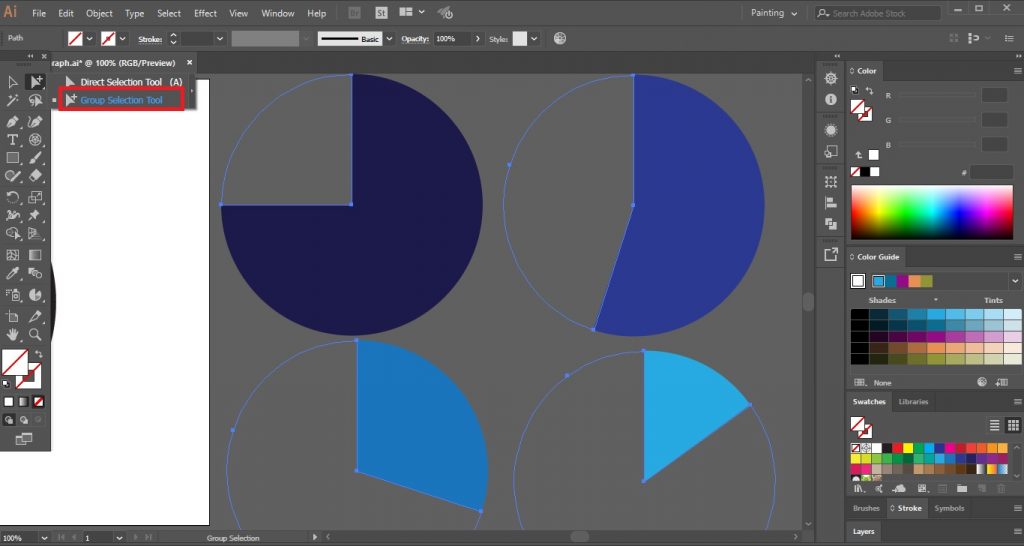Switch Swatches panel to thumbnail view

(x=1013, y=425)
